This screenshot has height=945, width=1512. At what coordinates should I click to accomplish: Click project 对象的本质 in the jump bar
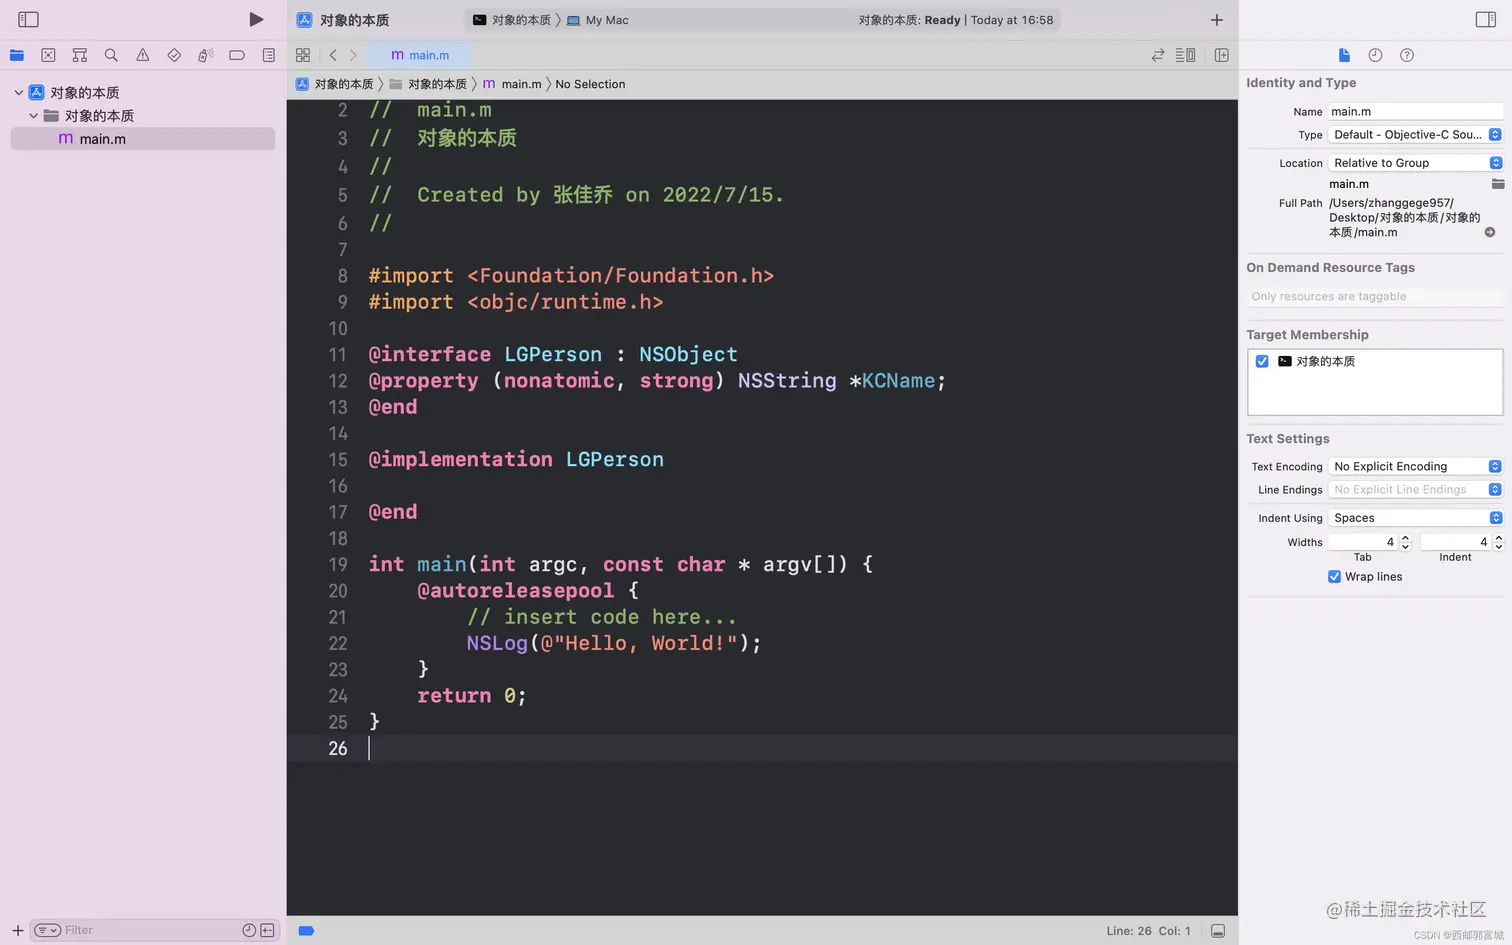pyautogui.click(x=335, y=84)
